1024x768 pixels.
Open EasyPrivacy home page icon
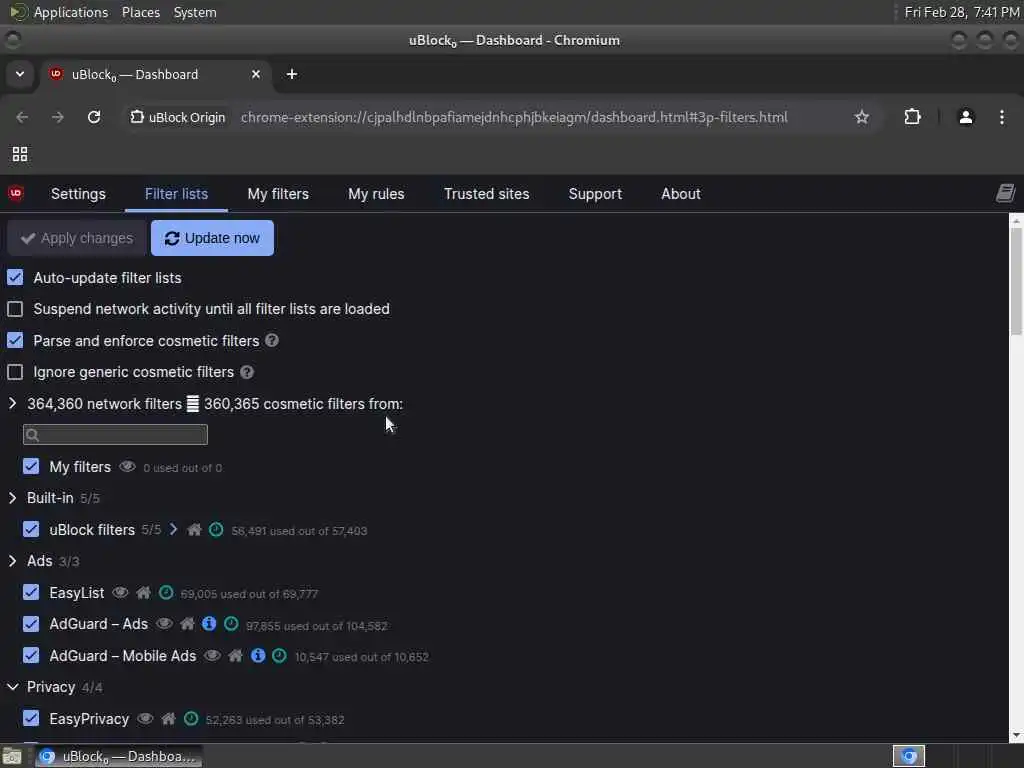click(168, 718)
